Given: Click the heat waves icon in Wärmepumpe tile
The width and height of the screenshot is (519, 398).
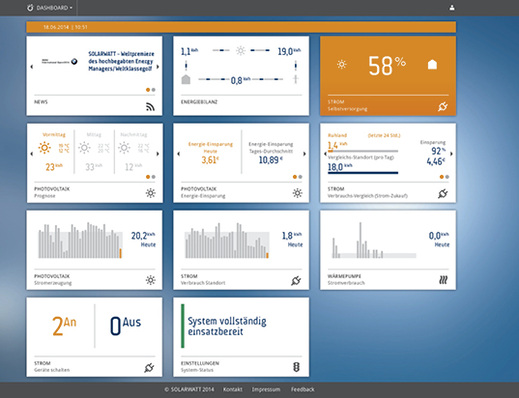Looking at the screenshot, I should click(443, 280).
